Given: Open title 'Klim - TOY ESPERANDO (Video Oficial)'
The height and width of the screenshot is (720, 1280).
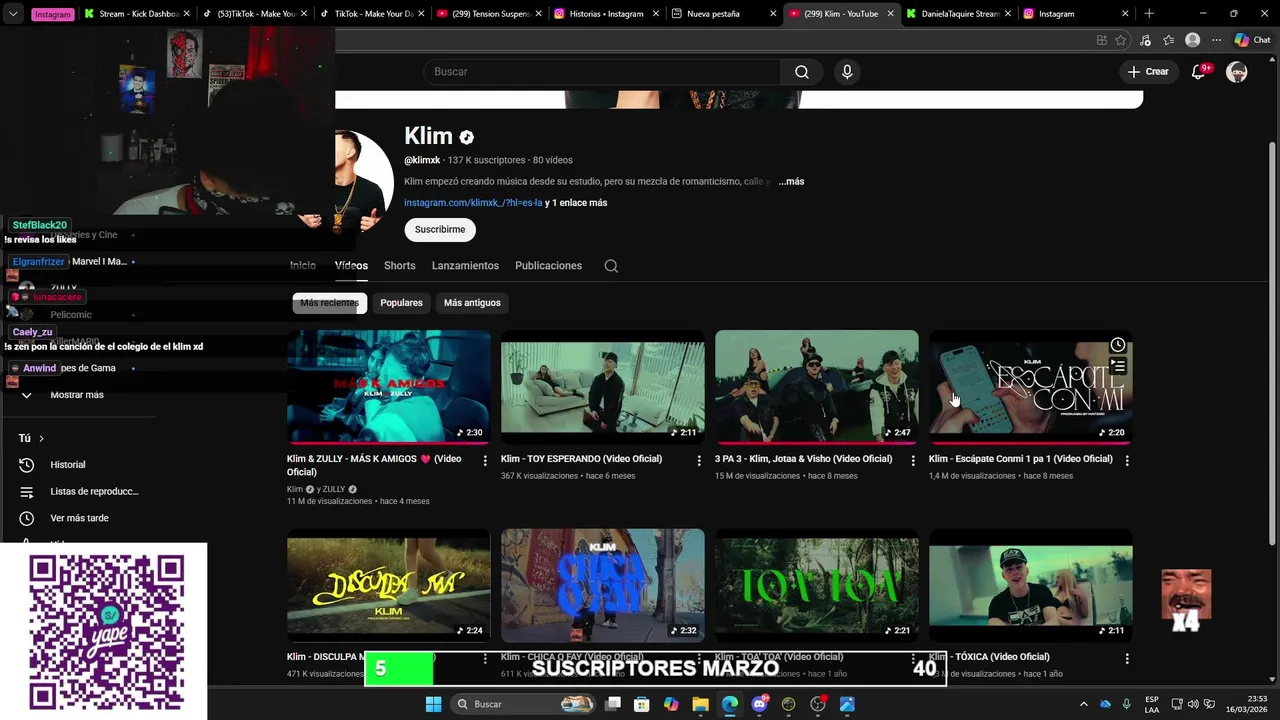Looking at the screenshot, I should [581, 459].
